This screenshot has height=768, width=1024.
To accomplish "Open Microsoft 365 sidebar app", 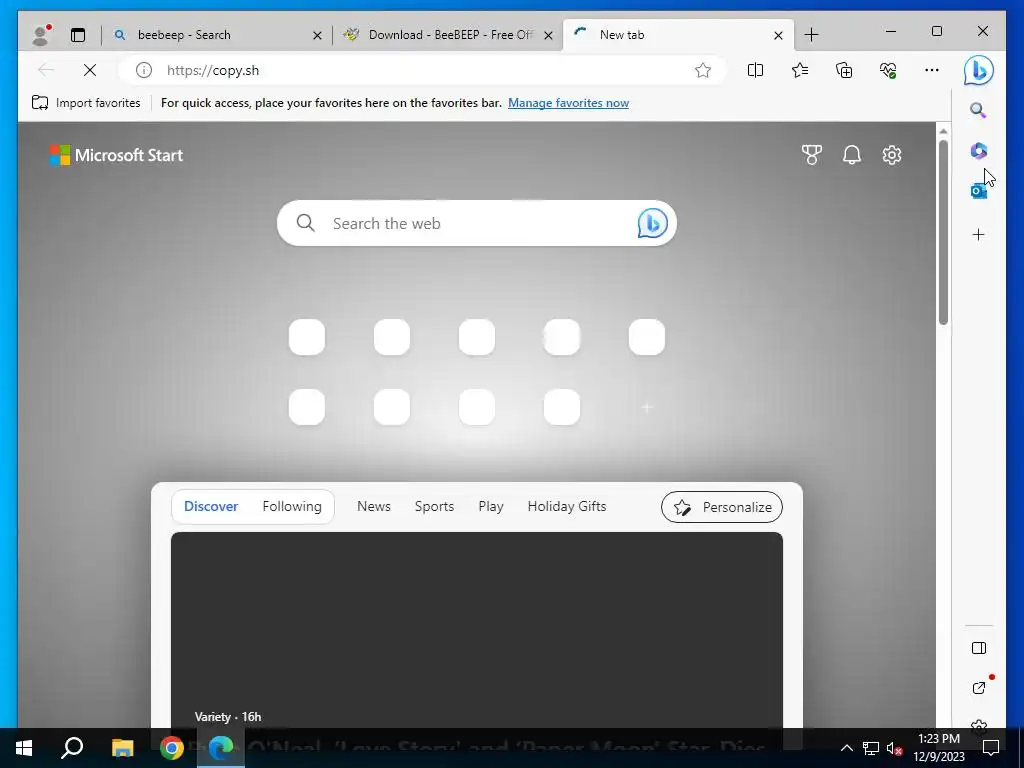I will 978,151.
